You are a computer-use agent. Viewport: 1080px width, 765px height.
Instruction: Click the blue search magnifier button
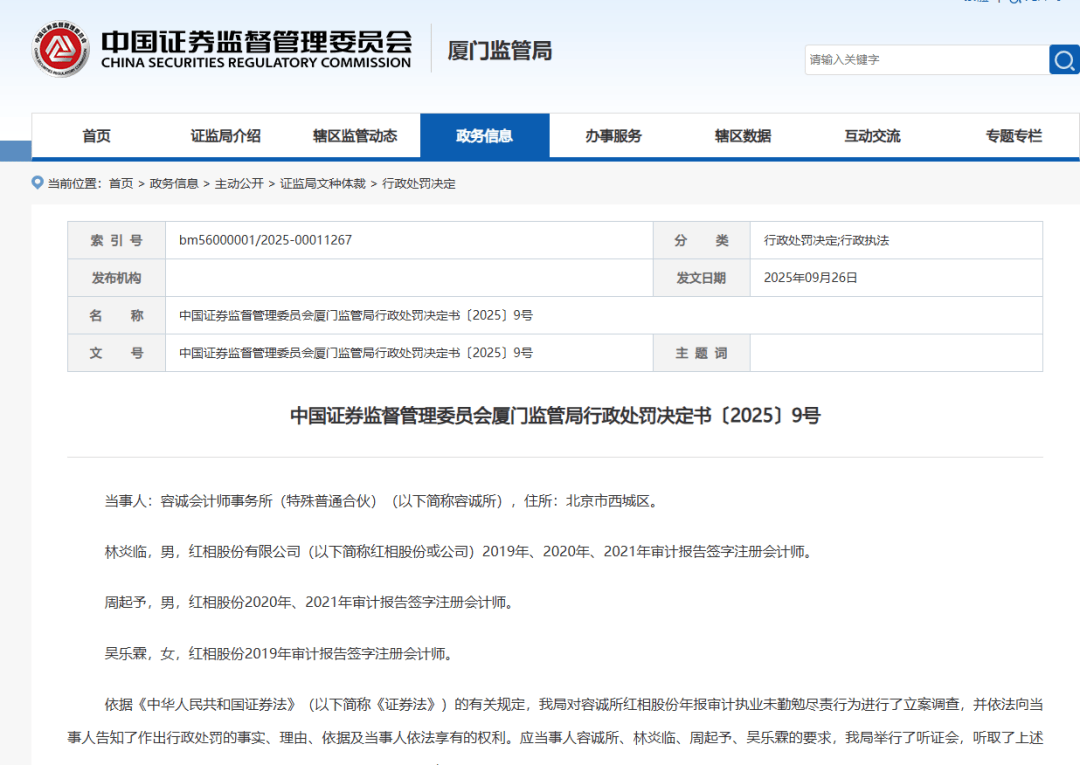pyautogui.click(x=1064, y=60)
